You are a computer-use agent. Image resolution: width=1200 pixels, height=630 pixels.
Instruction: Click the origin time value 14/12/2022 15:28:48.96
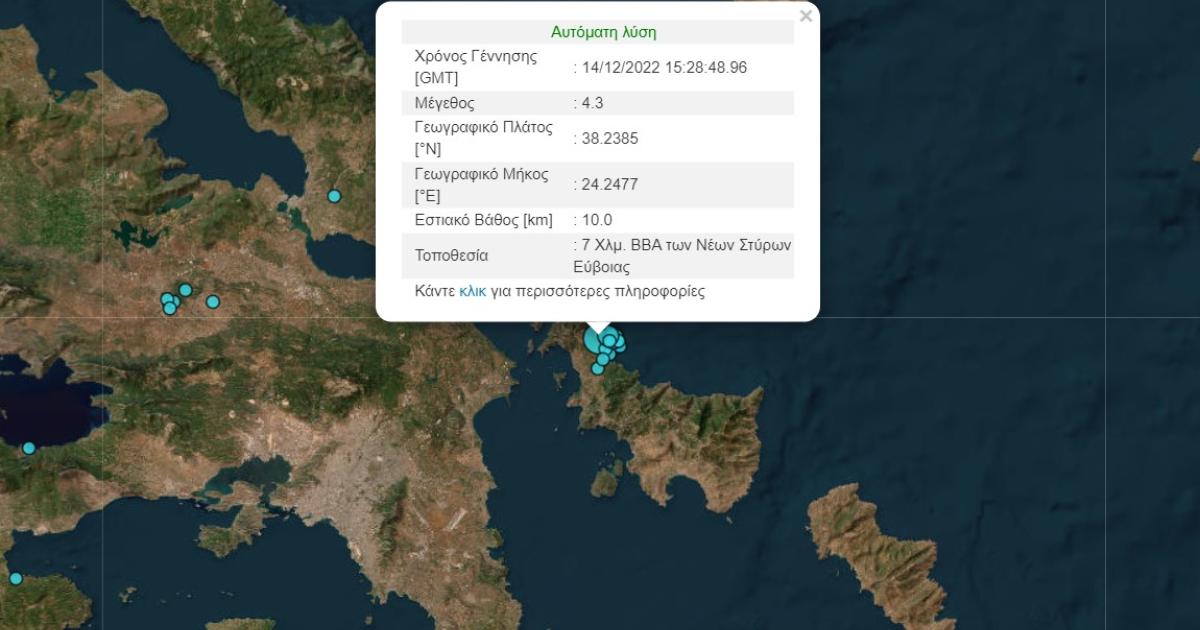click(x=663, y=68)
